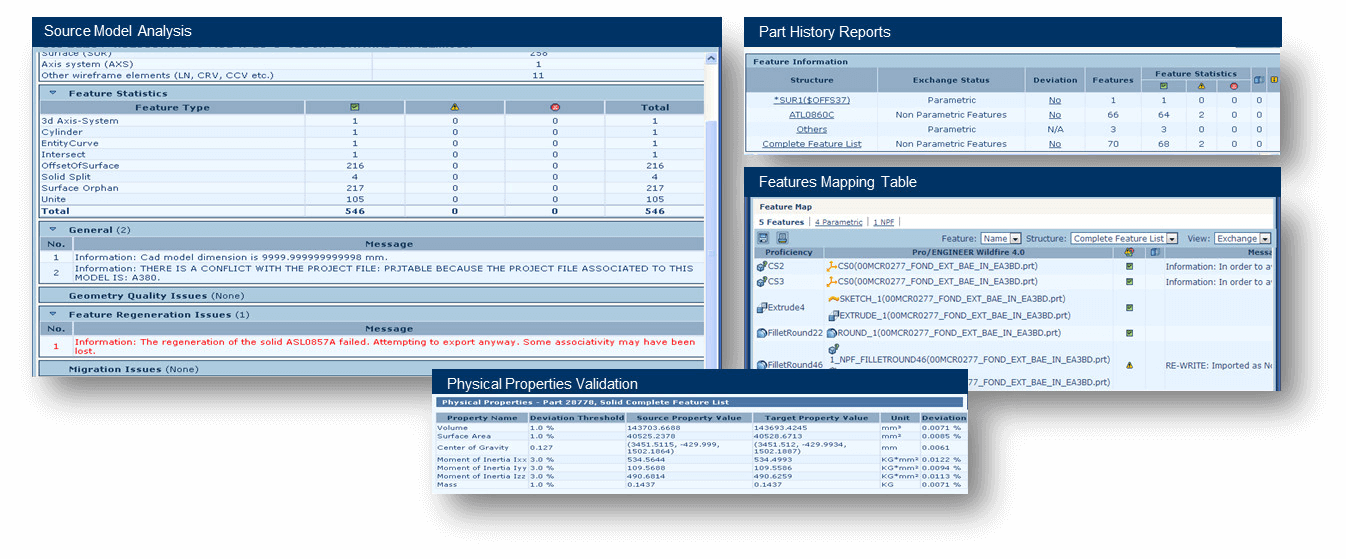Click the warning triangle column icon in Source Model Analysis
The height and width of the screenshot is (559, 1346).
click(x=454, y=107)
